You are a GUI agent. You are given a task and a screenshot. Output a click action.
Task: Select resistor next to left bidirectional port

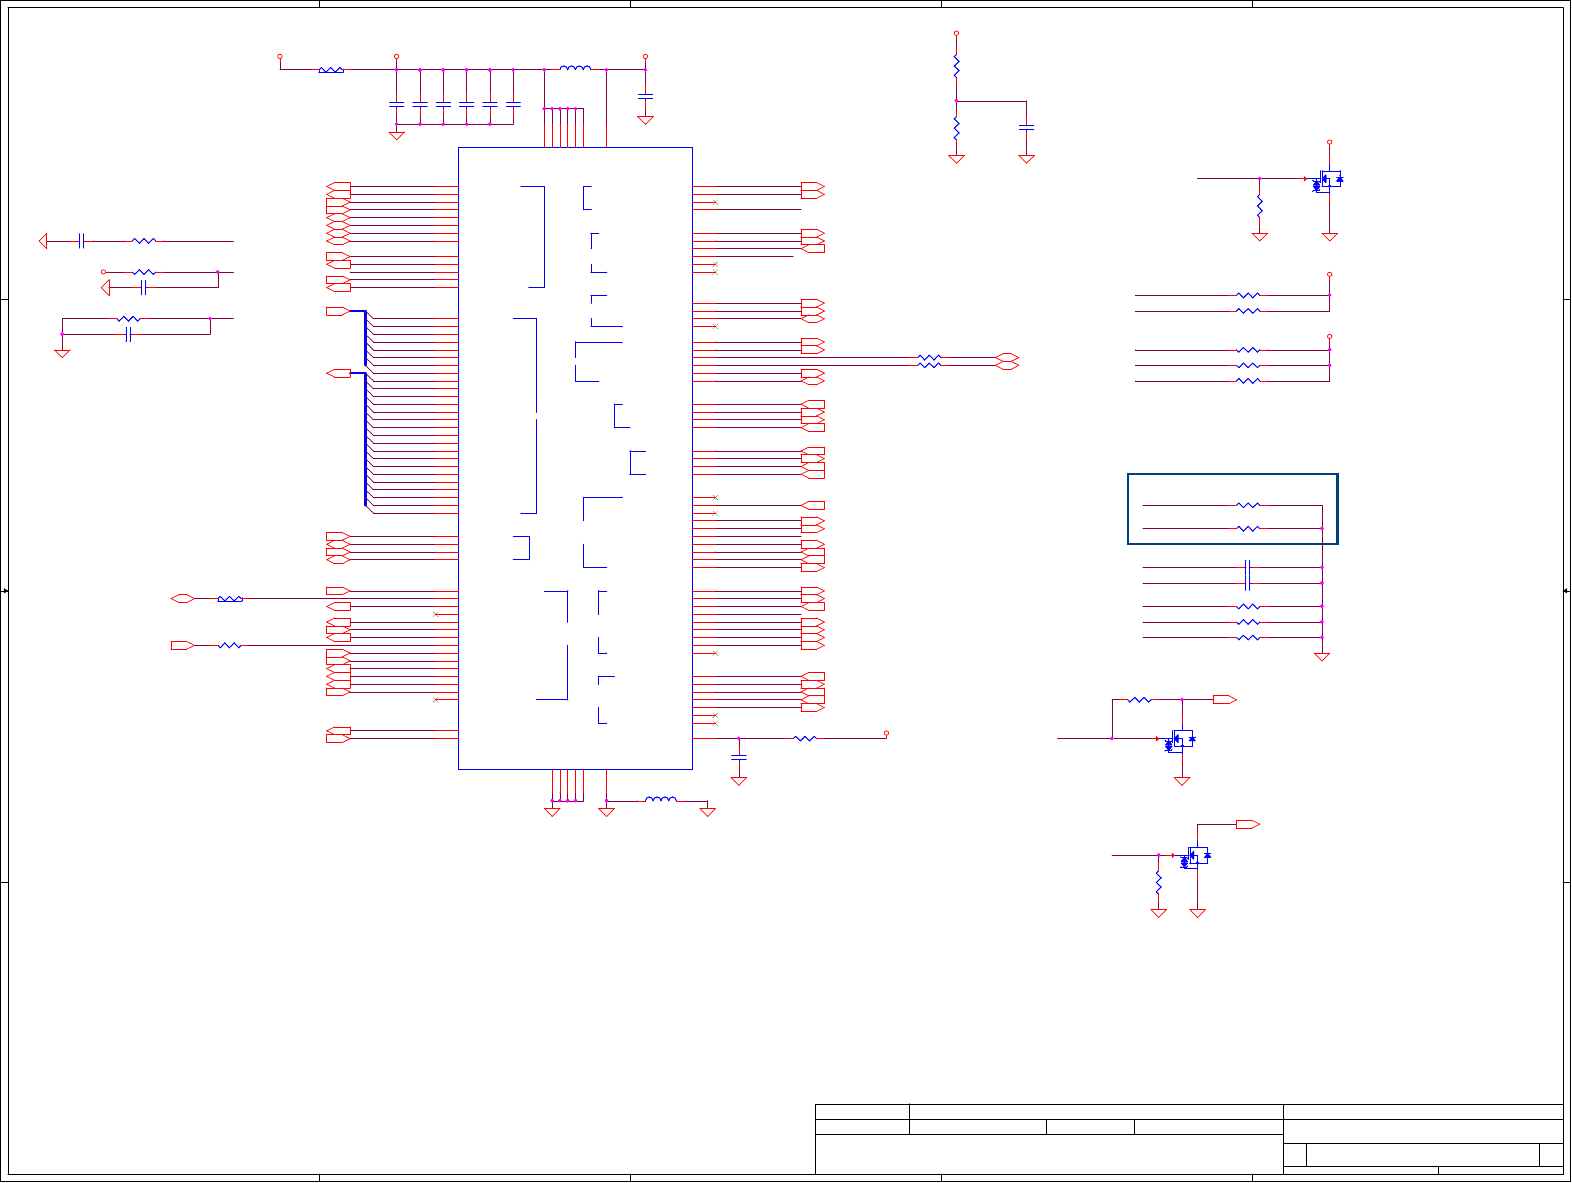point(230,599)
